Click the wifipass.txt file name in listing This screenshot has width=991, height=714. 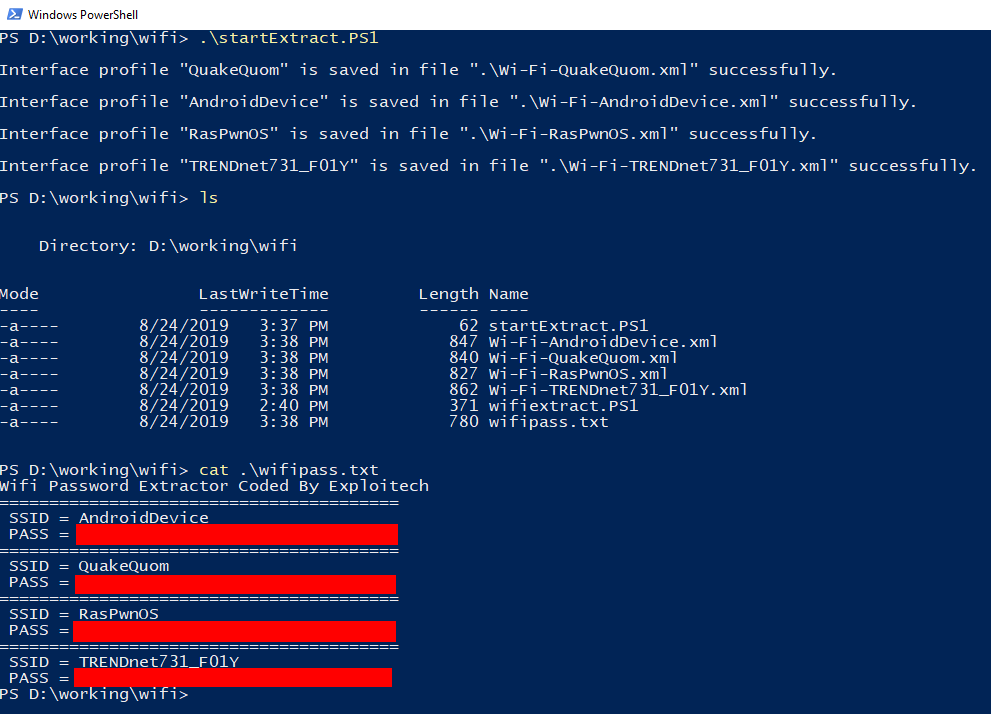pyautogui.click(x=548, y=421)
